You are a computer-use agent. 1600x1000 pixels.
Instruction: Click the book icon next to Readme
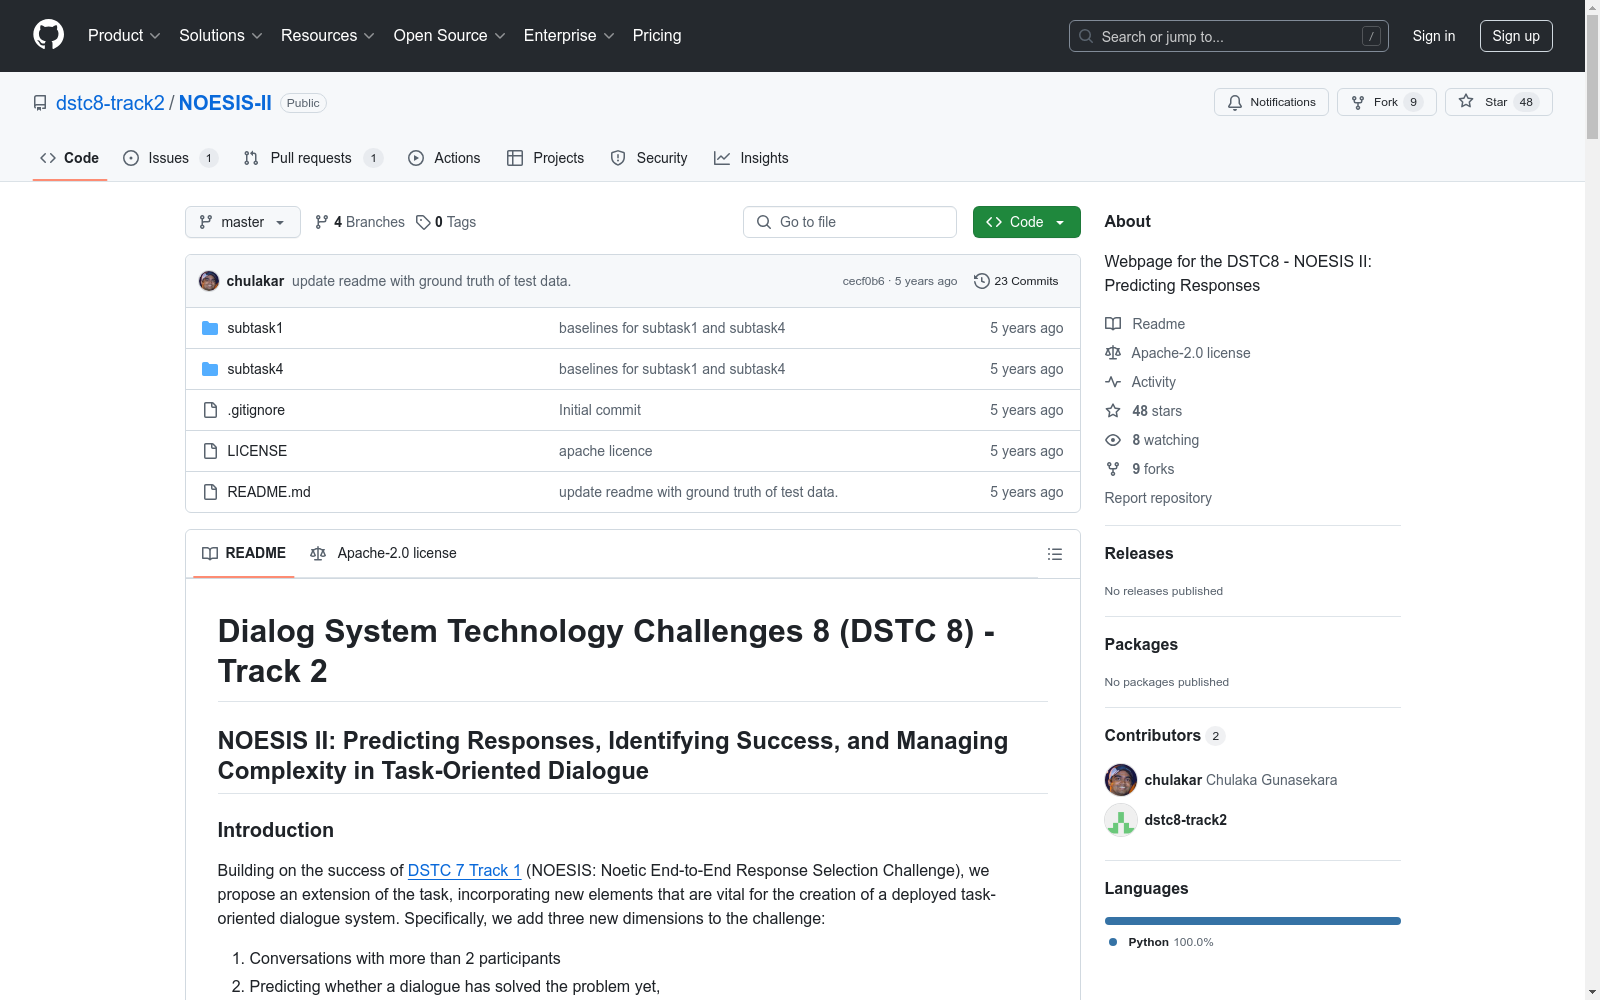1113,324
